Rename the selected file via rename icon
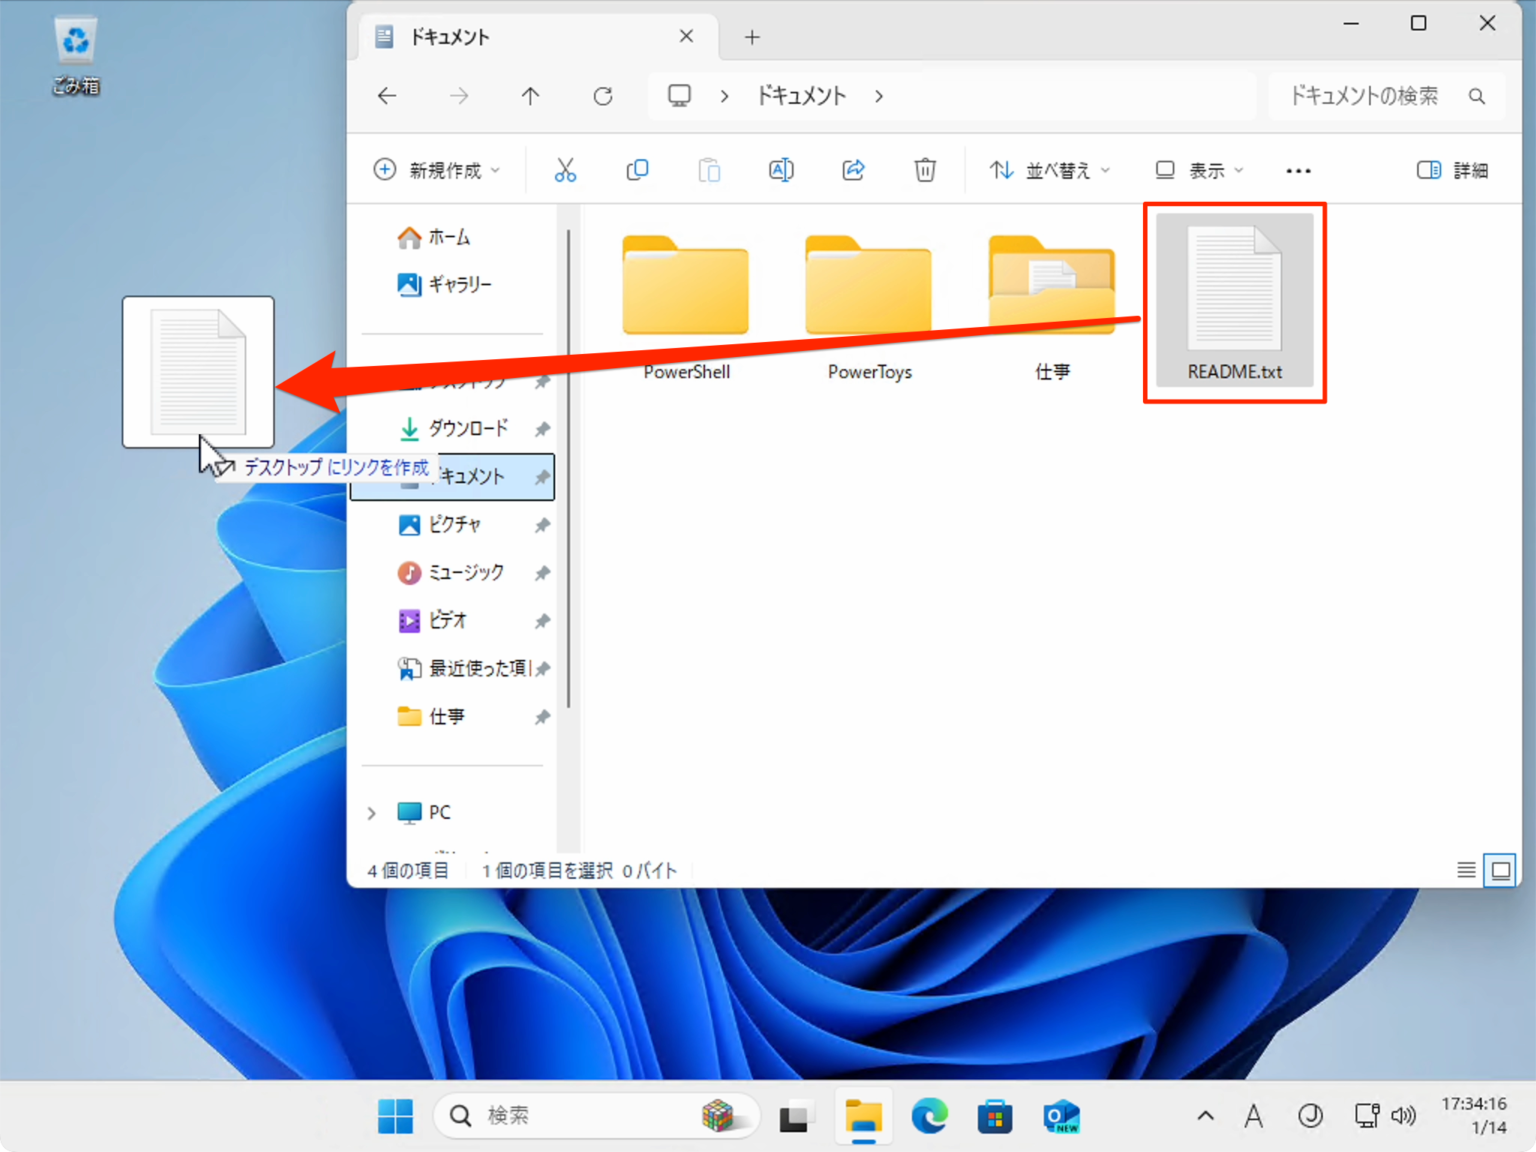The image size is (1536, 1152). pos(781,170)
